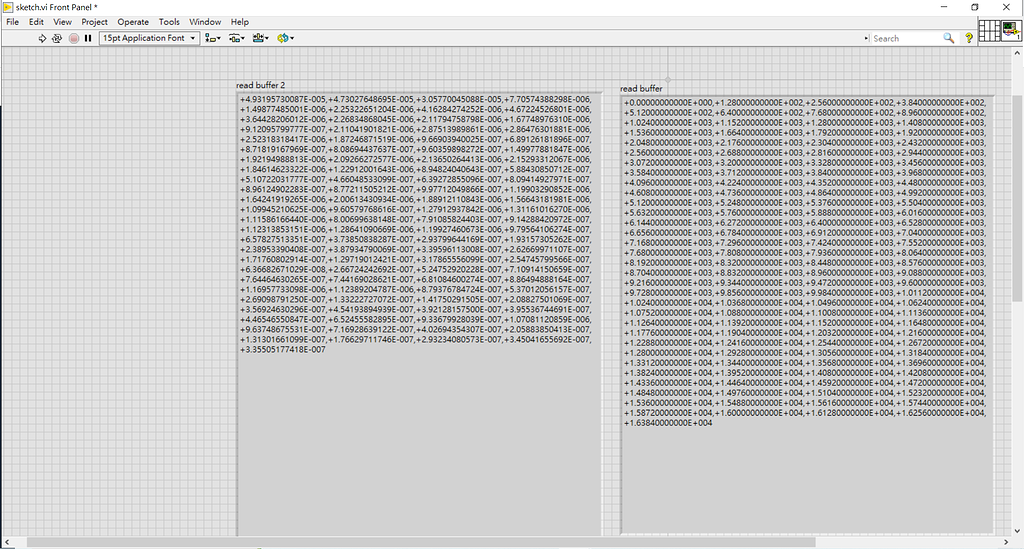Open the Tools menu

tap(170, 21)
